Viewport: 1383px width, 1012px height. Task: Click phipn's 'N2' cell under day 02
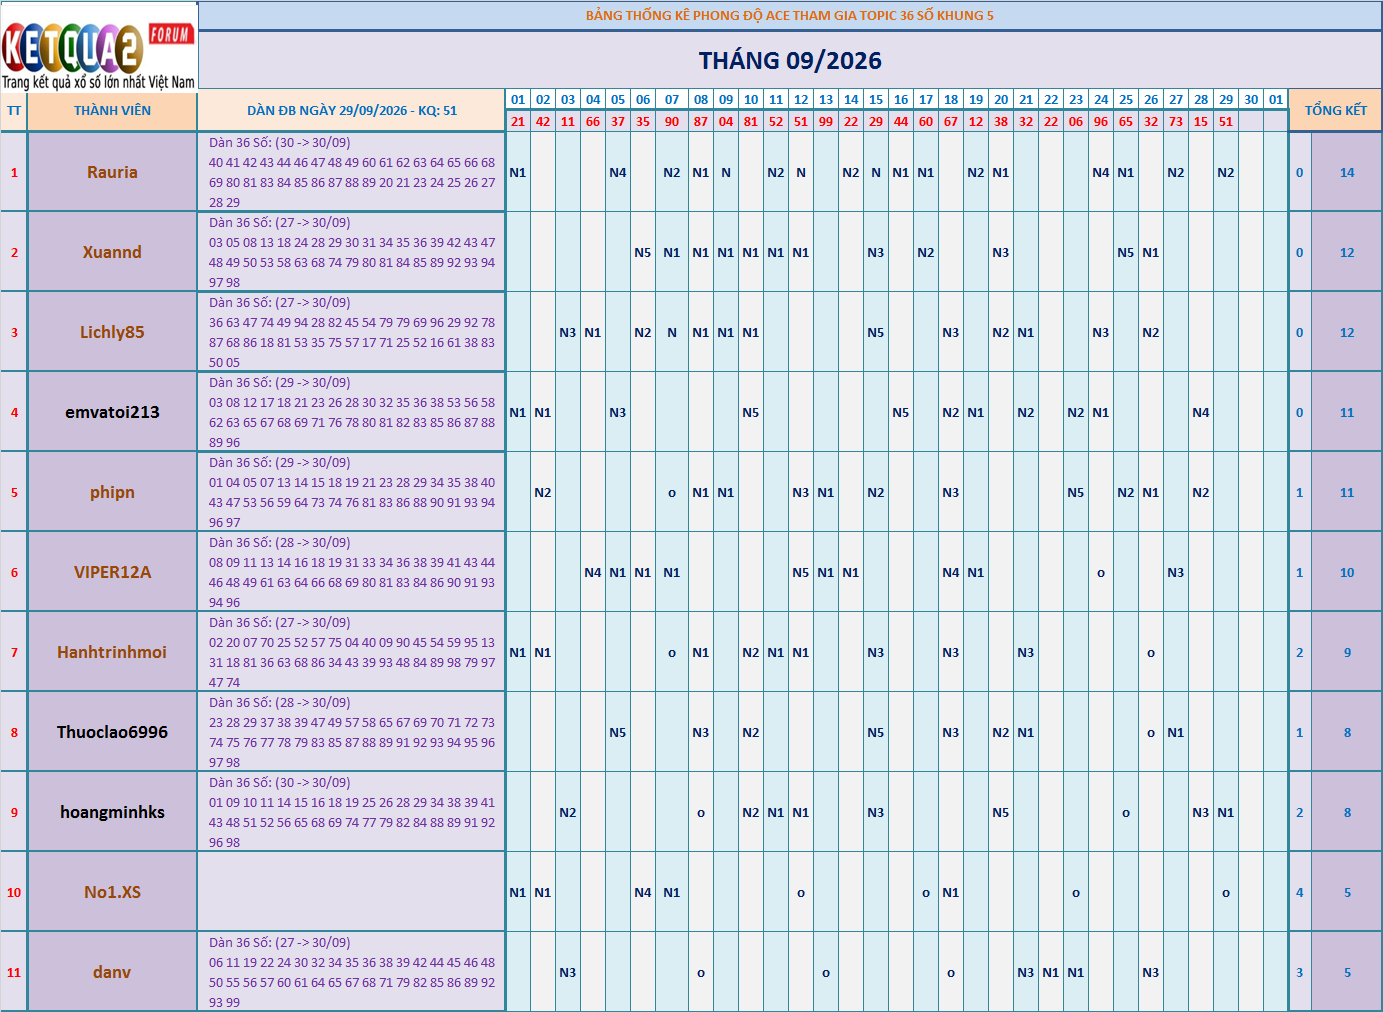pyautogui.click(x=543, y=492)
